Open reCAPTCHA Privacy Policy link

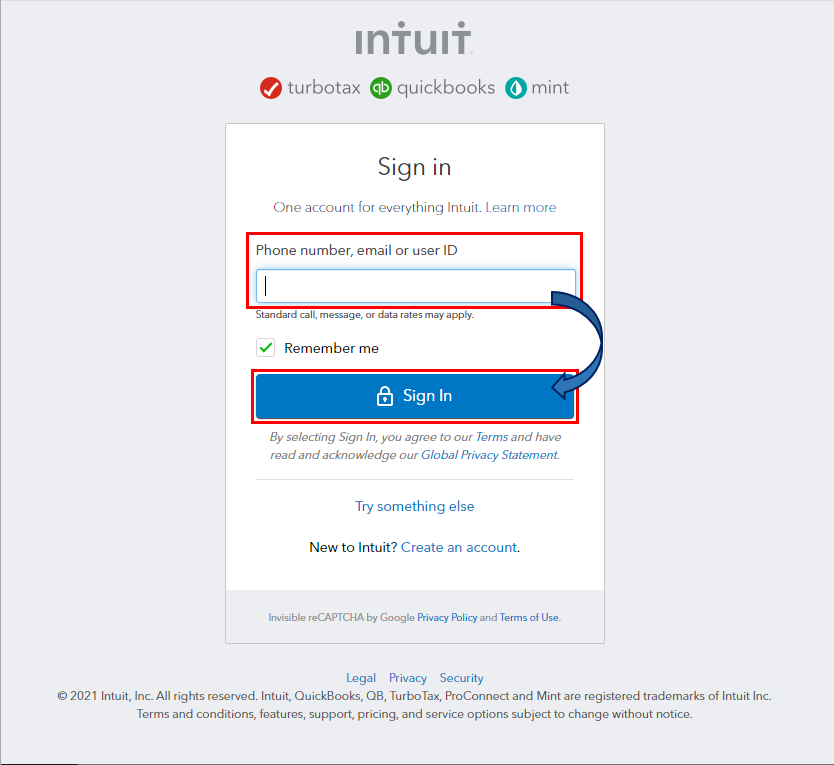[447, 618]
